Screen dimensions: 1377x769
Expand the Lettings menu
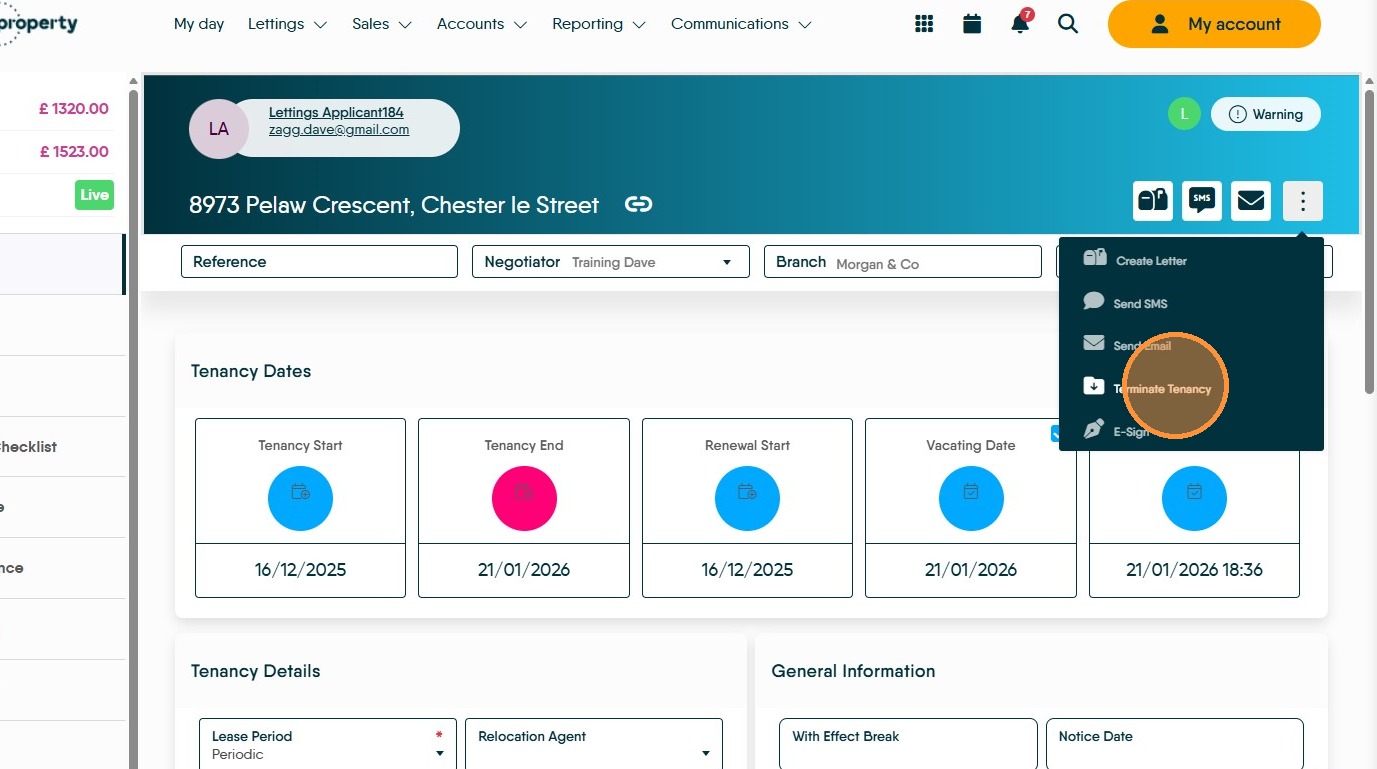(x=287, y=24)
